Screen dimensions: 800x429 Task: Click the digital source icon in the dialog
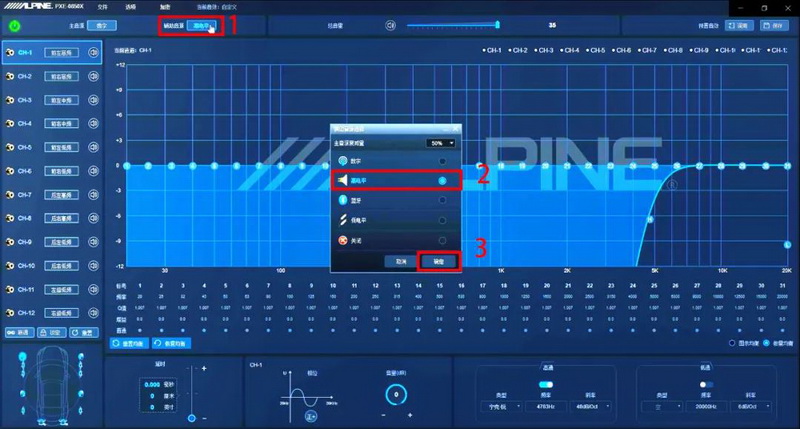(343, 161)
